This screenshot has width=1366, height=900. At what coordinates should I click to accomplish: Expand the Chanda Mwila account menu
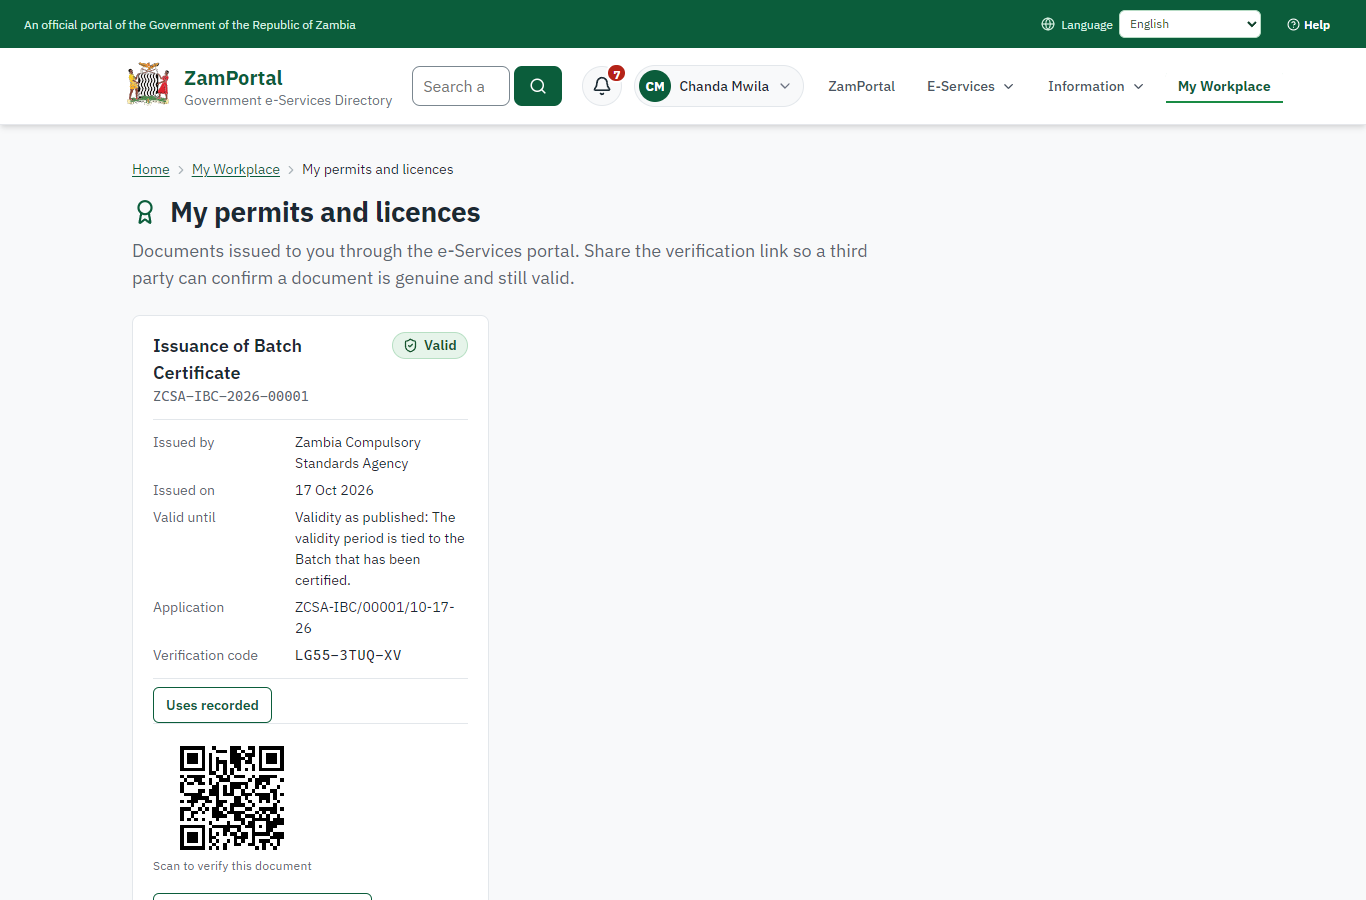(x=719, y=86)
